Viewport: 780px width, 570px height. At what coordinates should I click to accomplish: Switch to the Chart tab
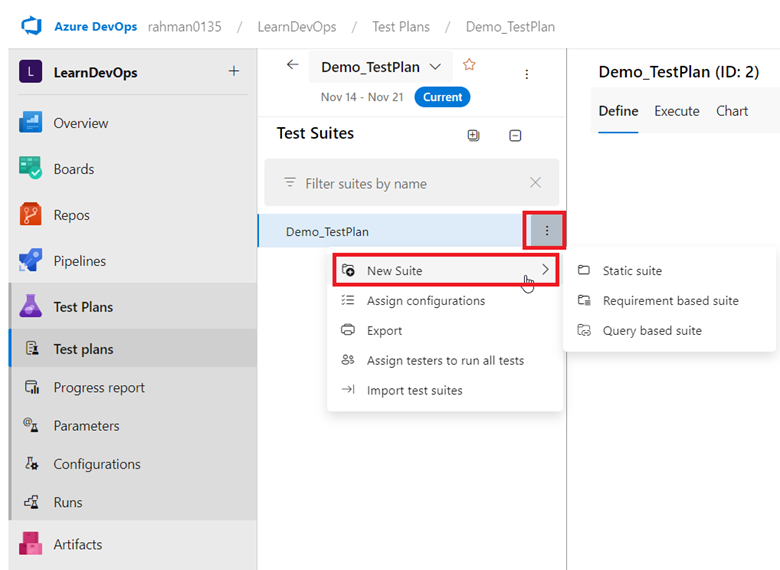click(732, 111)
